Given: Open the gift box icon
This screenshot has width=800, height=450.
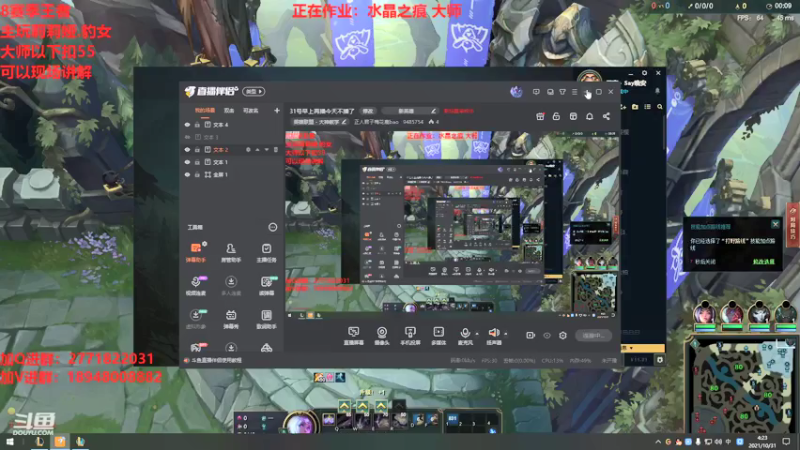Looking at the screenshot, I should [540, 117].
